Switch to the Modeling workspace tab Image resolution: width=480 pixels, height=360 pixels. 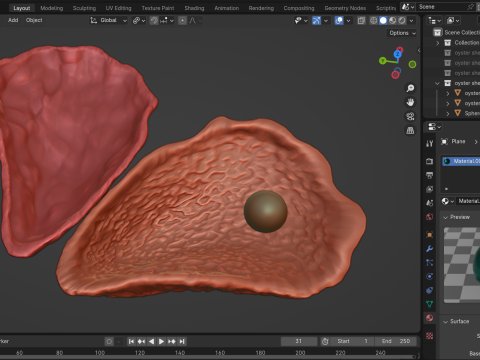point(52,8)
